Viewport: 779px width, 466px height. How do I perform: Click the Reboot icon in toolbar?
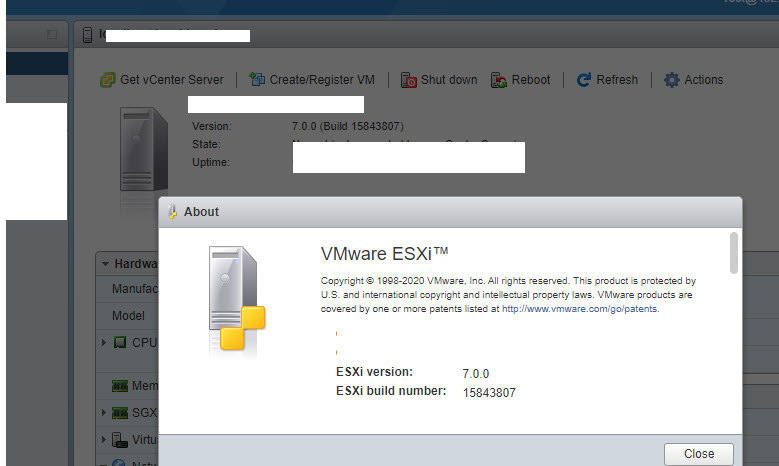click(499, 80)
